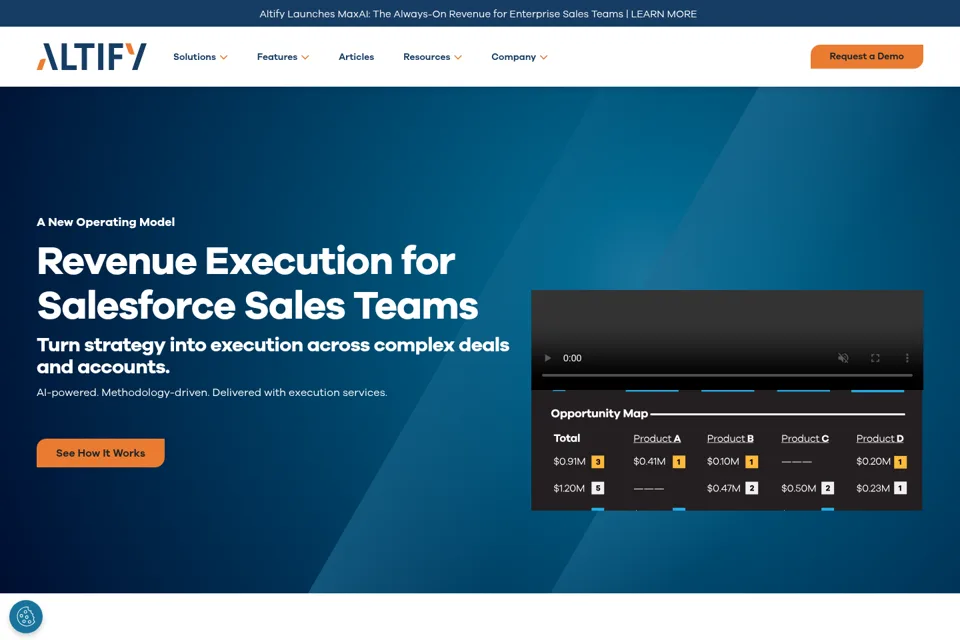The height and width of the screenshot is (640, 960).
Task: Open video in fullscreen
Action: coord(875,358)
